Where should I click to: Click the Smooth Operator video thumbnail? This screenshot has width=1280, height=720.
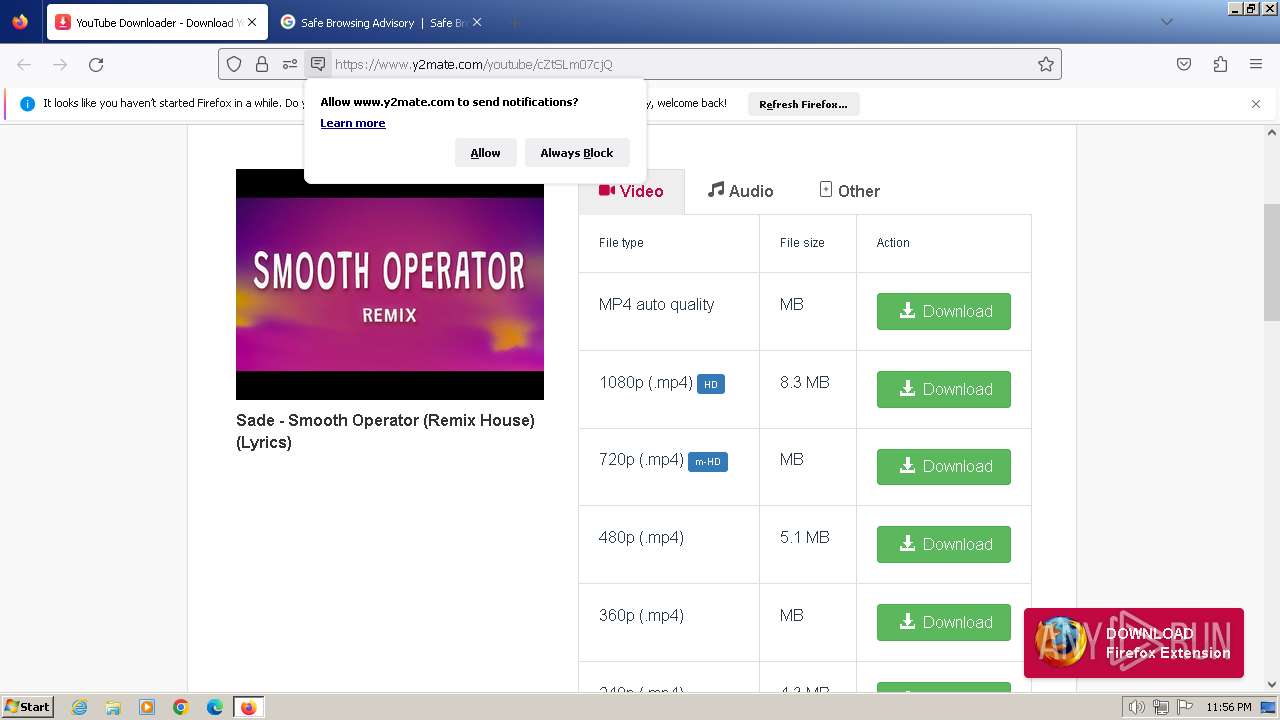(x=390, y=284)
